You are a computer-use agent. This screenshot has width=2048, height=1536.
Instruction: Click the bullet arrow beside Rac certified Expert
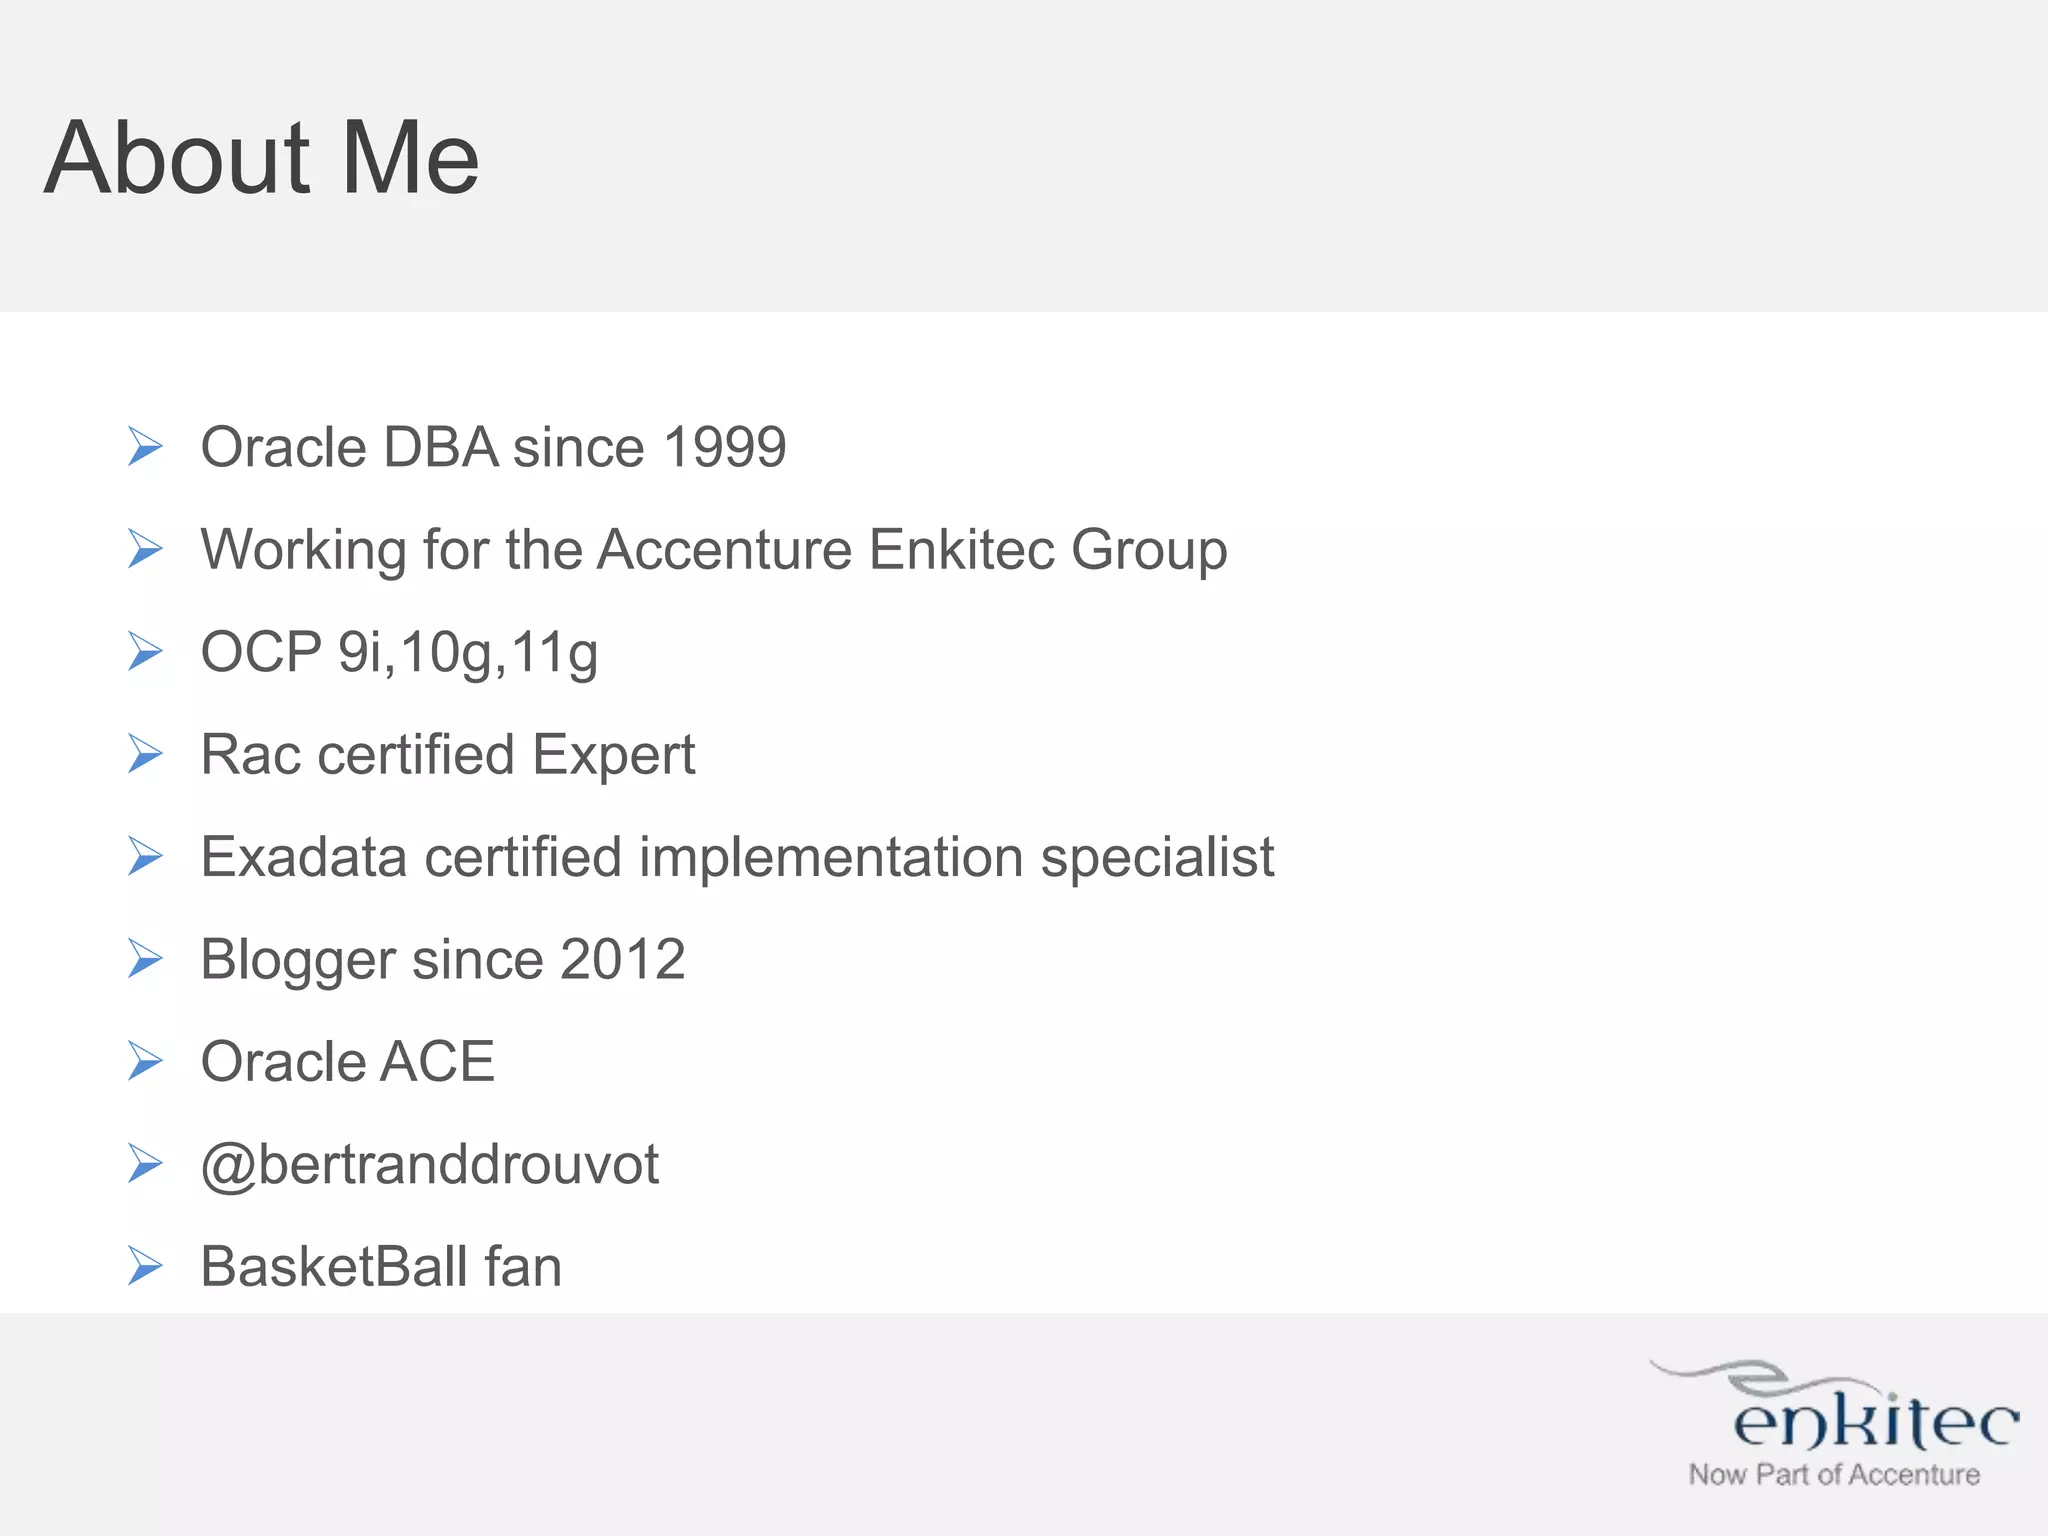click(x=146, y=754)
